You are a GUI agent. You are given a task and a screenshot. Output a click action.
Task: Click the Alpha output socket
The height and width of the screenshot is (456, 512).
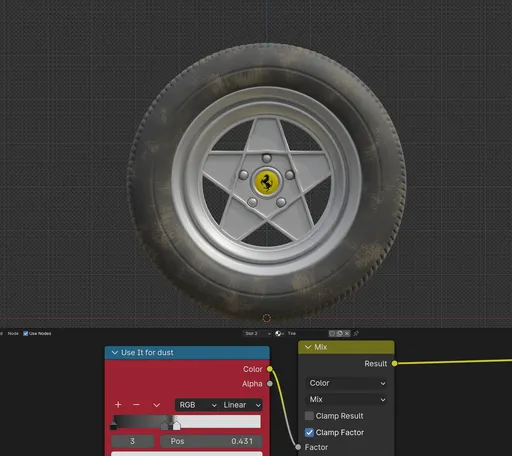point(270,384)
